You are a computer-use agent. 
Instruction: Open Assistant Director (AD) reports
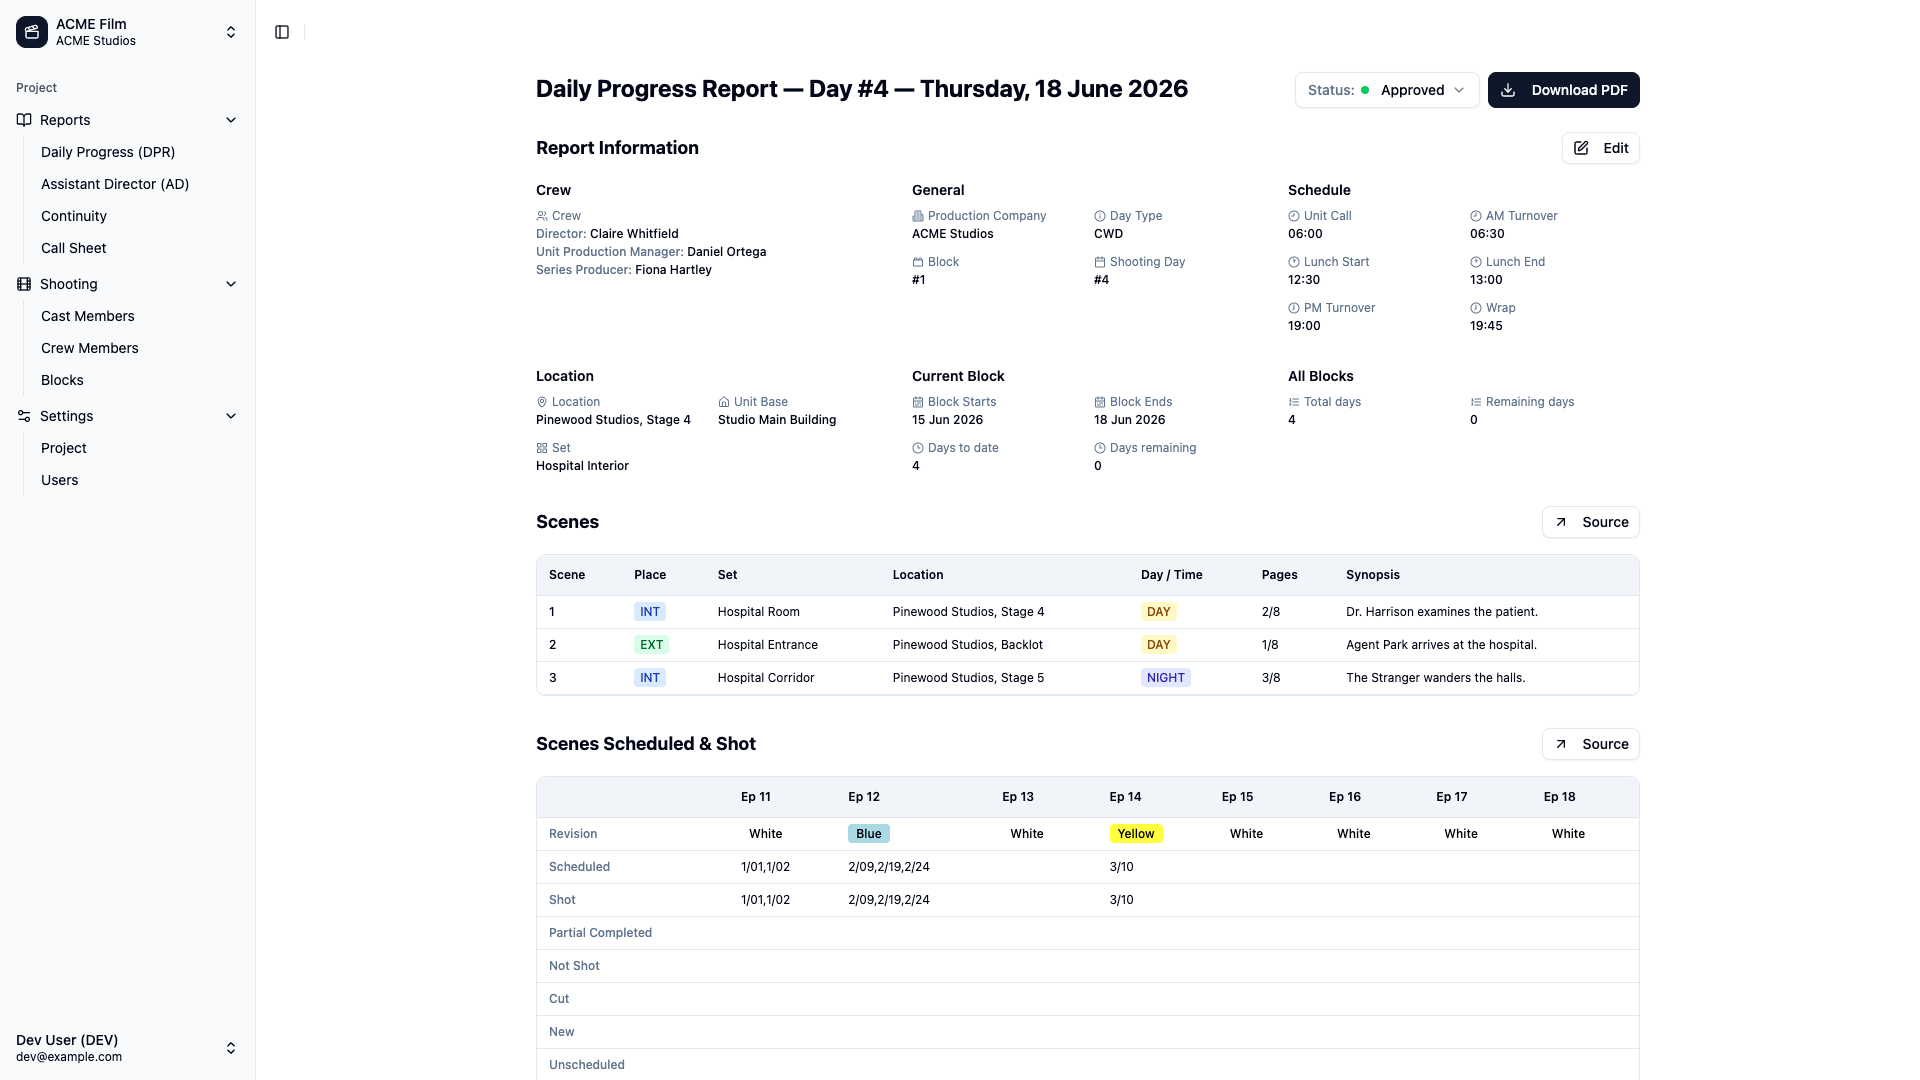115,184
